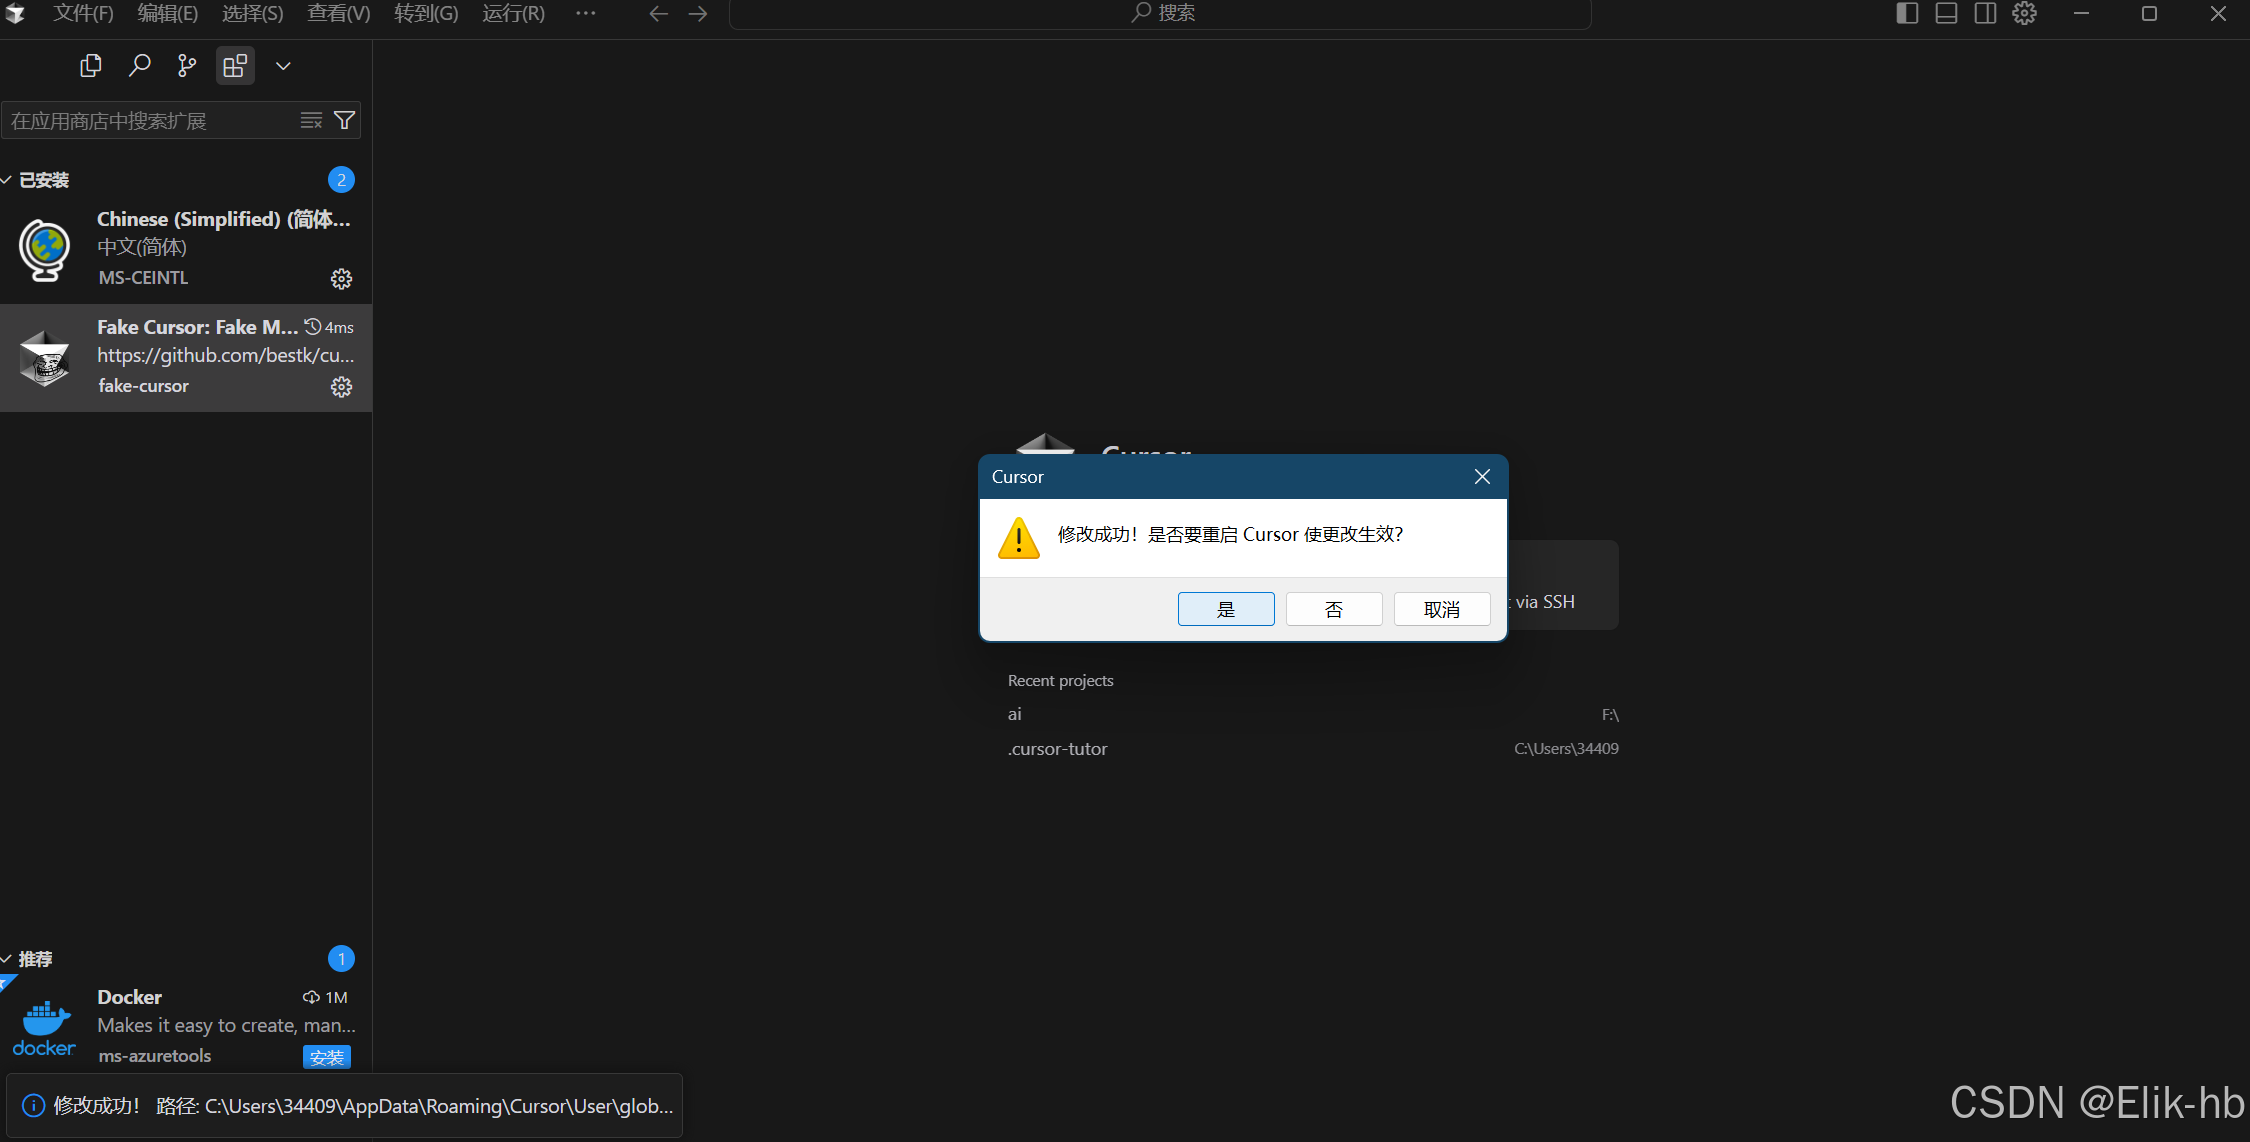
Task: Open the Fake Cursor extension gear
Action: point(341,387)
